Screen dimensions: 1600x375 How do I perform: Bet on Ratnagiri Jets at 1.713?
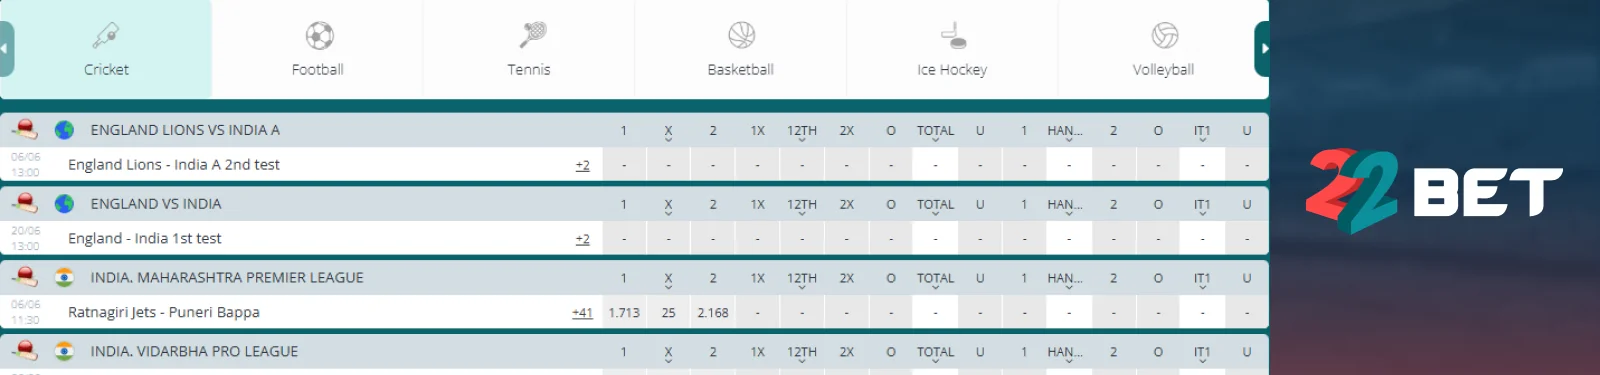pos(624,312)
